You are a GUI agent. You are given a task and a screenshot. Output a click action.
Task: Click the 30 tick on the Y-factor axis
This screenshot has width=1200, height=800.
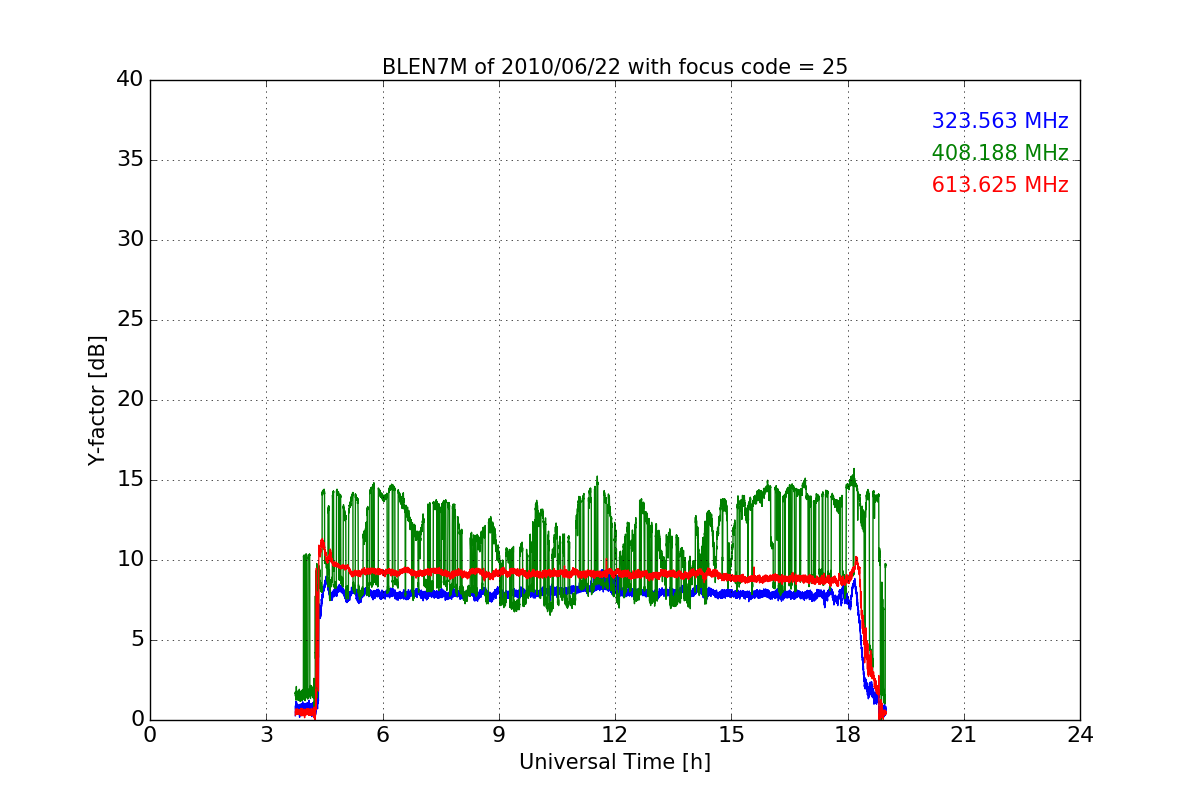130,240
